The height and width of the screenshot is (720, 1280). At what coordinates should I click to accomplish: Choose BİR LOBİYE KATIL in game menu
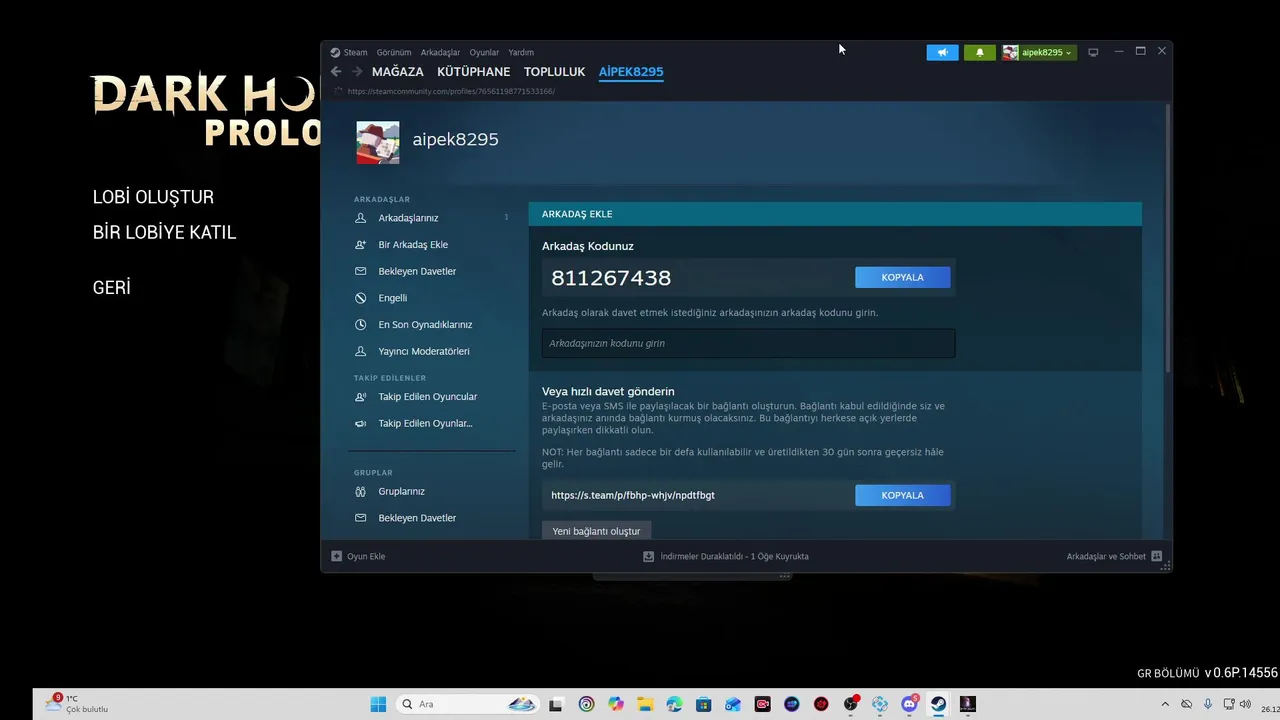point(164,232)
